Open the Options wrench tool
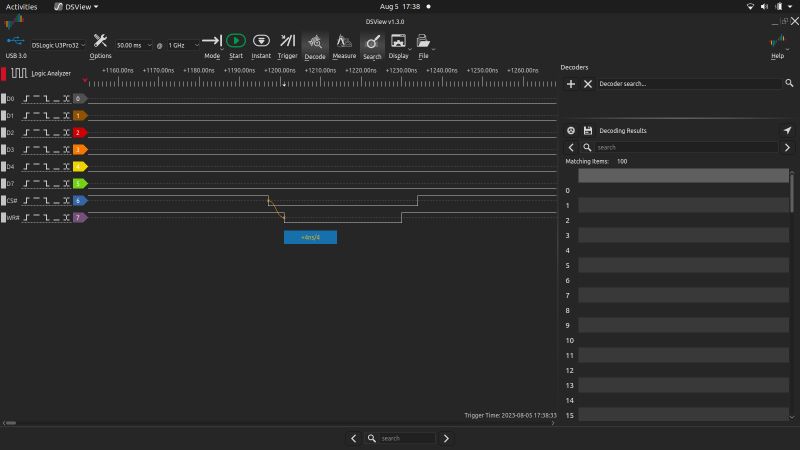Screen dimensions: 800x450 click(100, 46)
